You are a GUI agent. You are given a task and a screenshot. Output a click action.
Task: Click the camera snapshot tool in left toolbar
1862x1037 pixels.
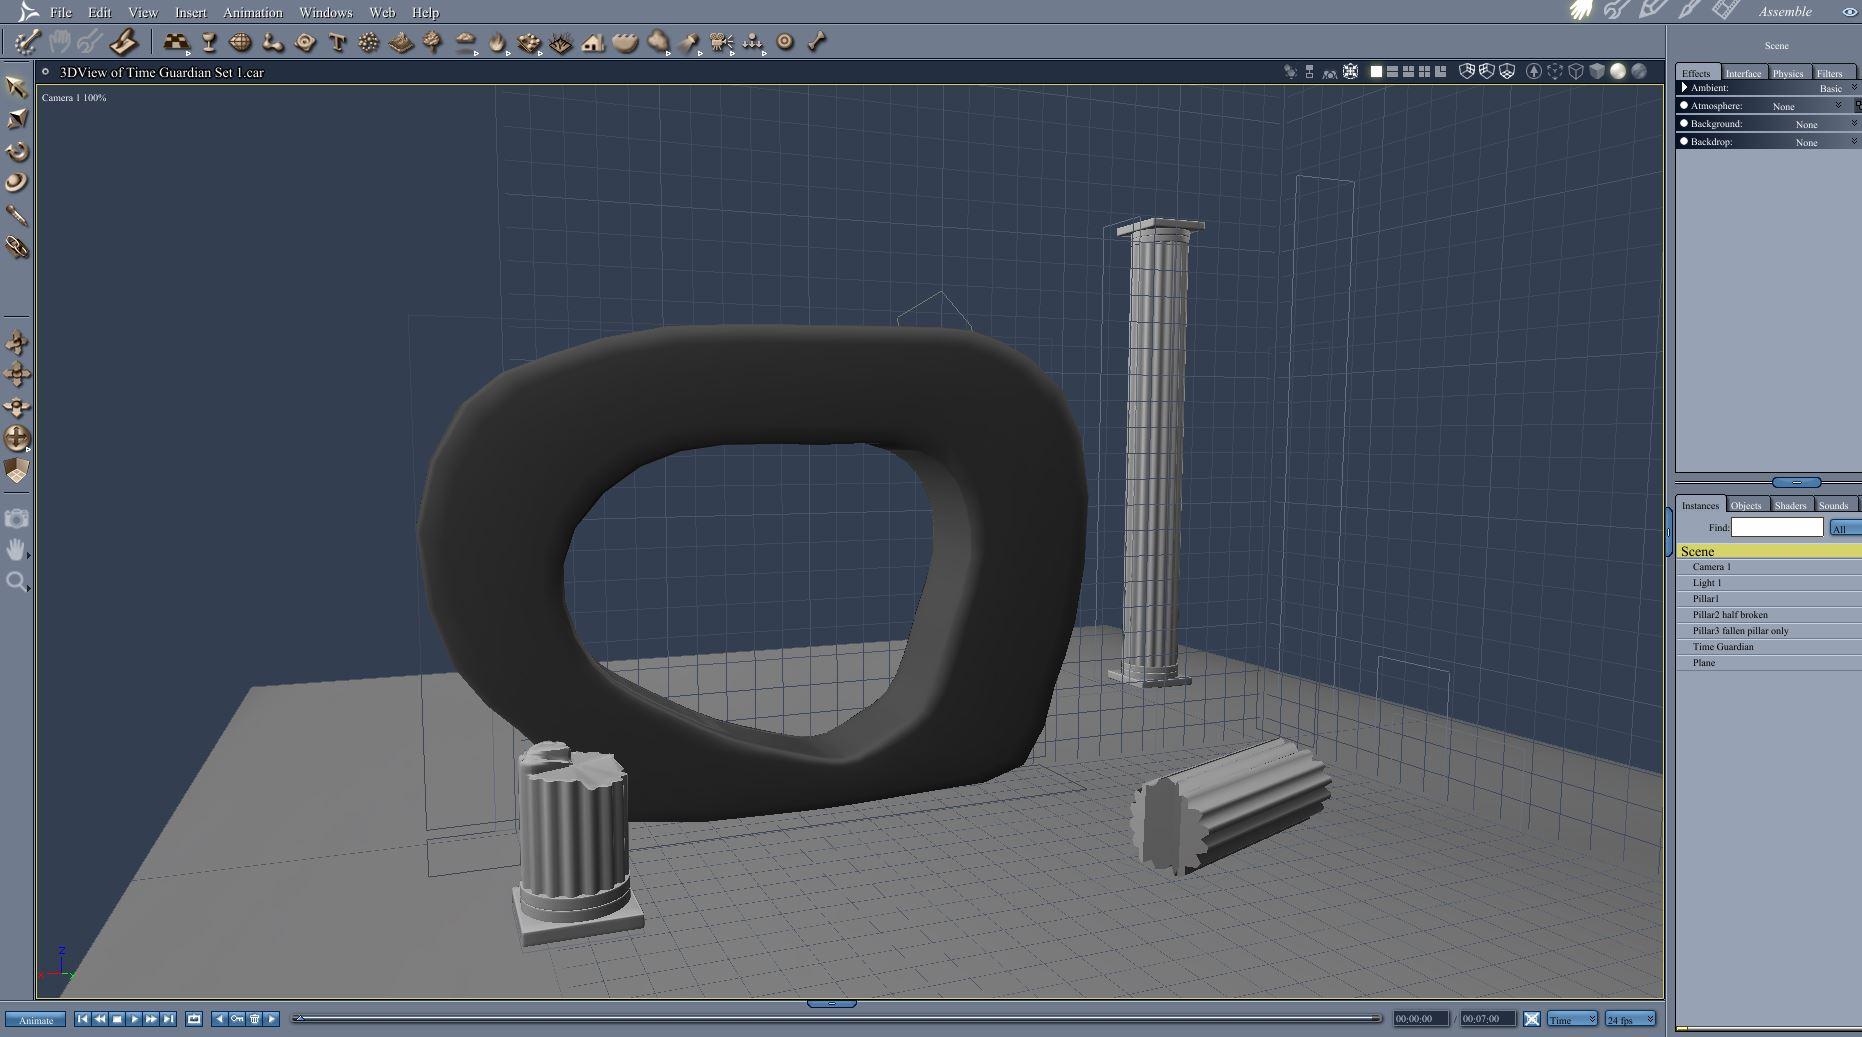tap(16, 518)
